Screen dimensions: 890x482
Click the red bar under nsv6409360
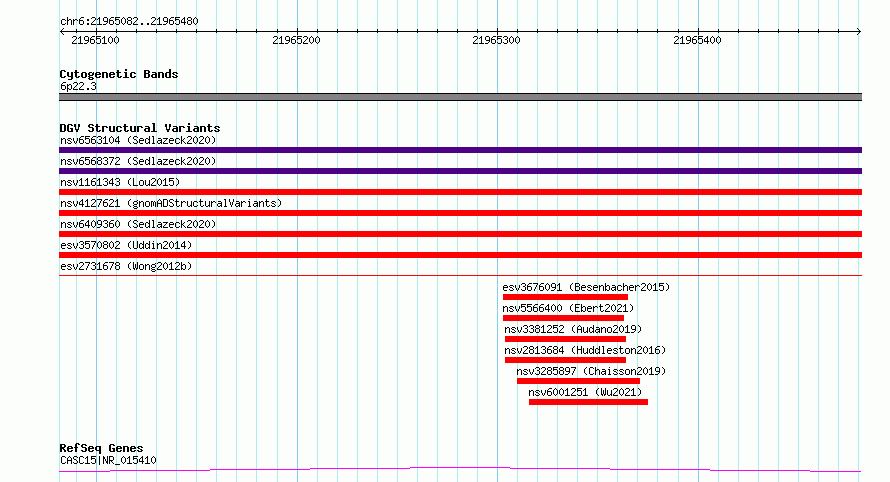[460, 234]
